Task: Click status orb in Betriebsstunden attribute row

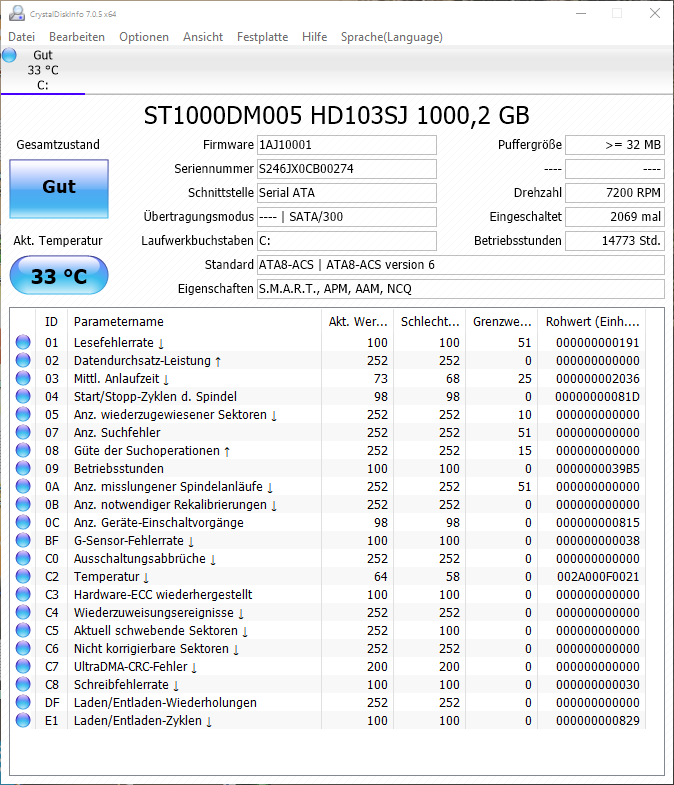Action: click(x=23, y=468)
